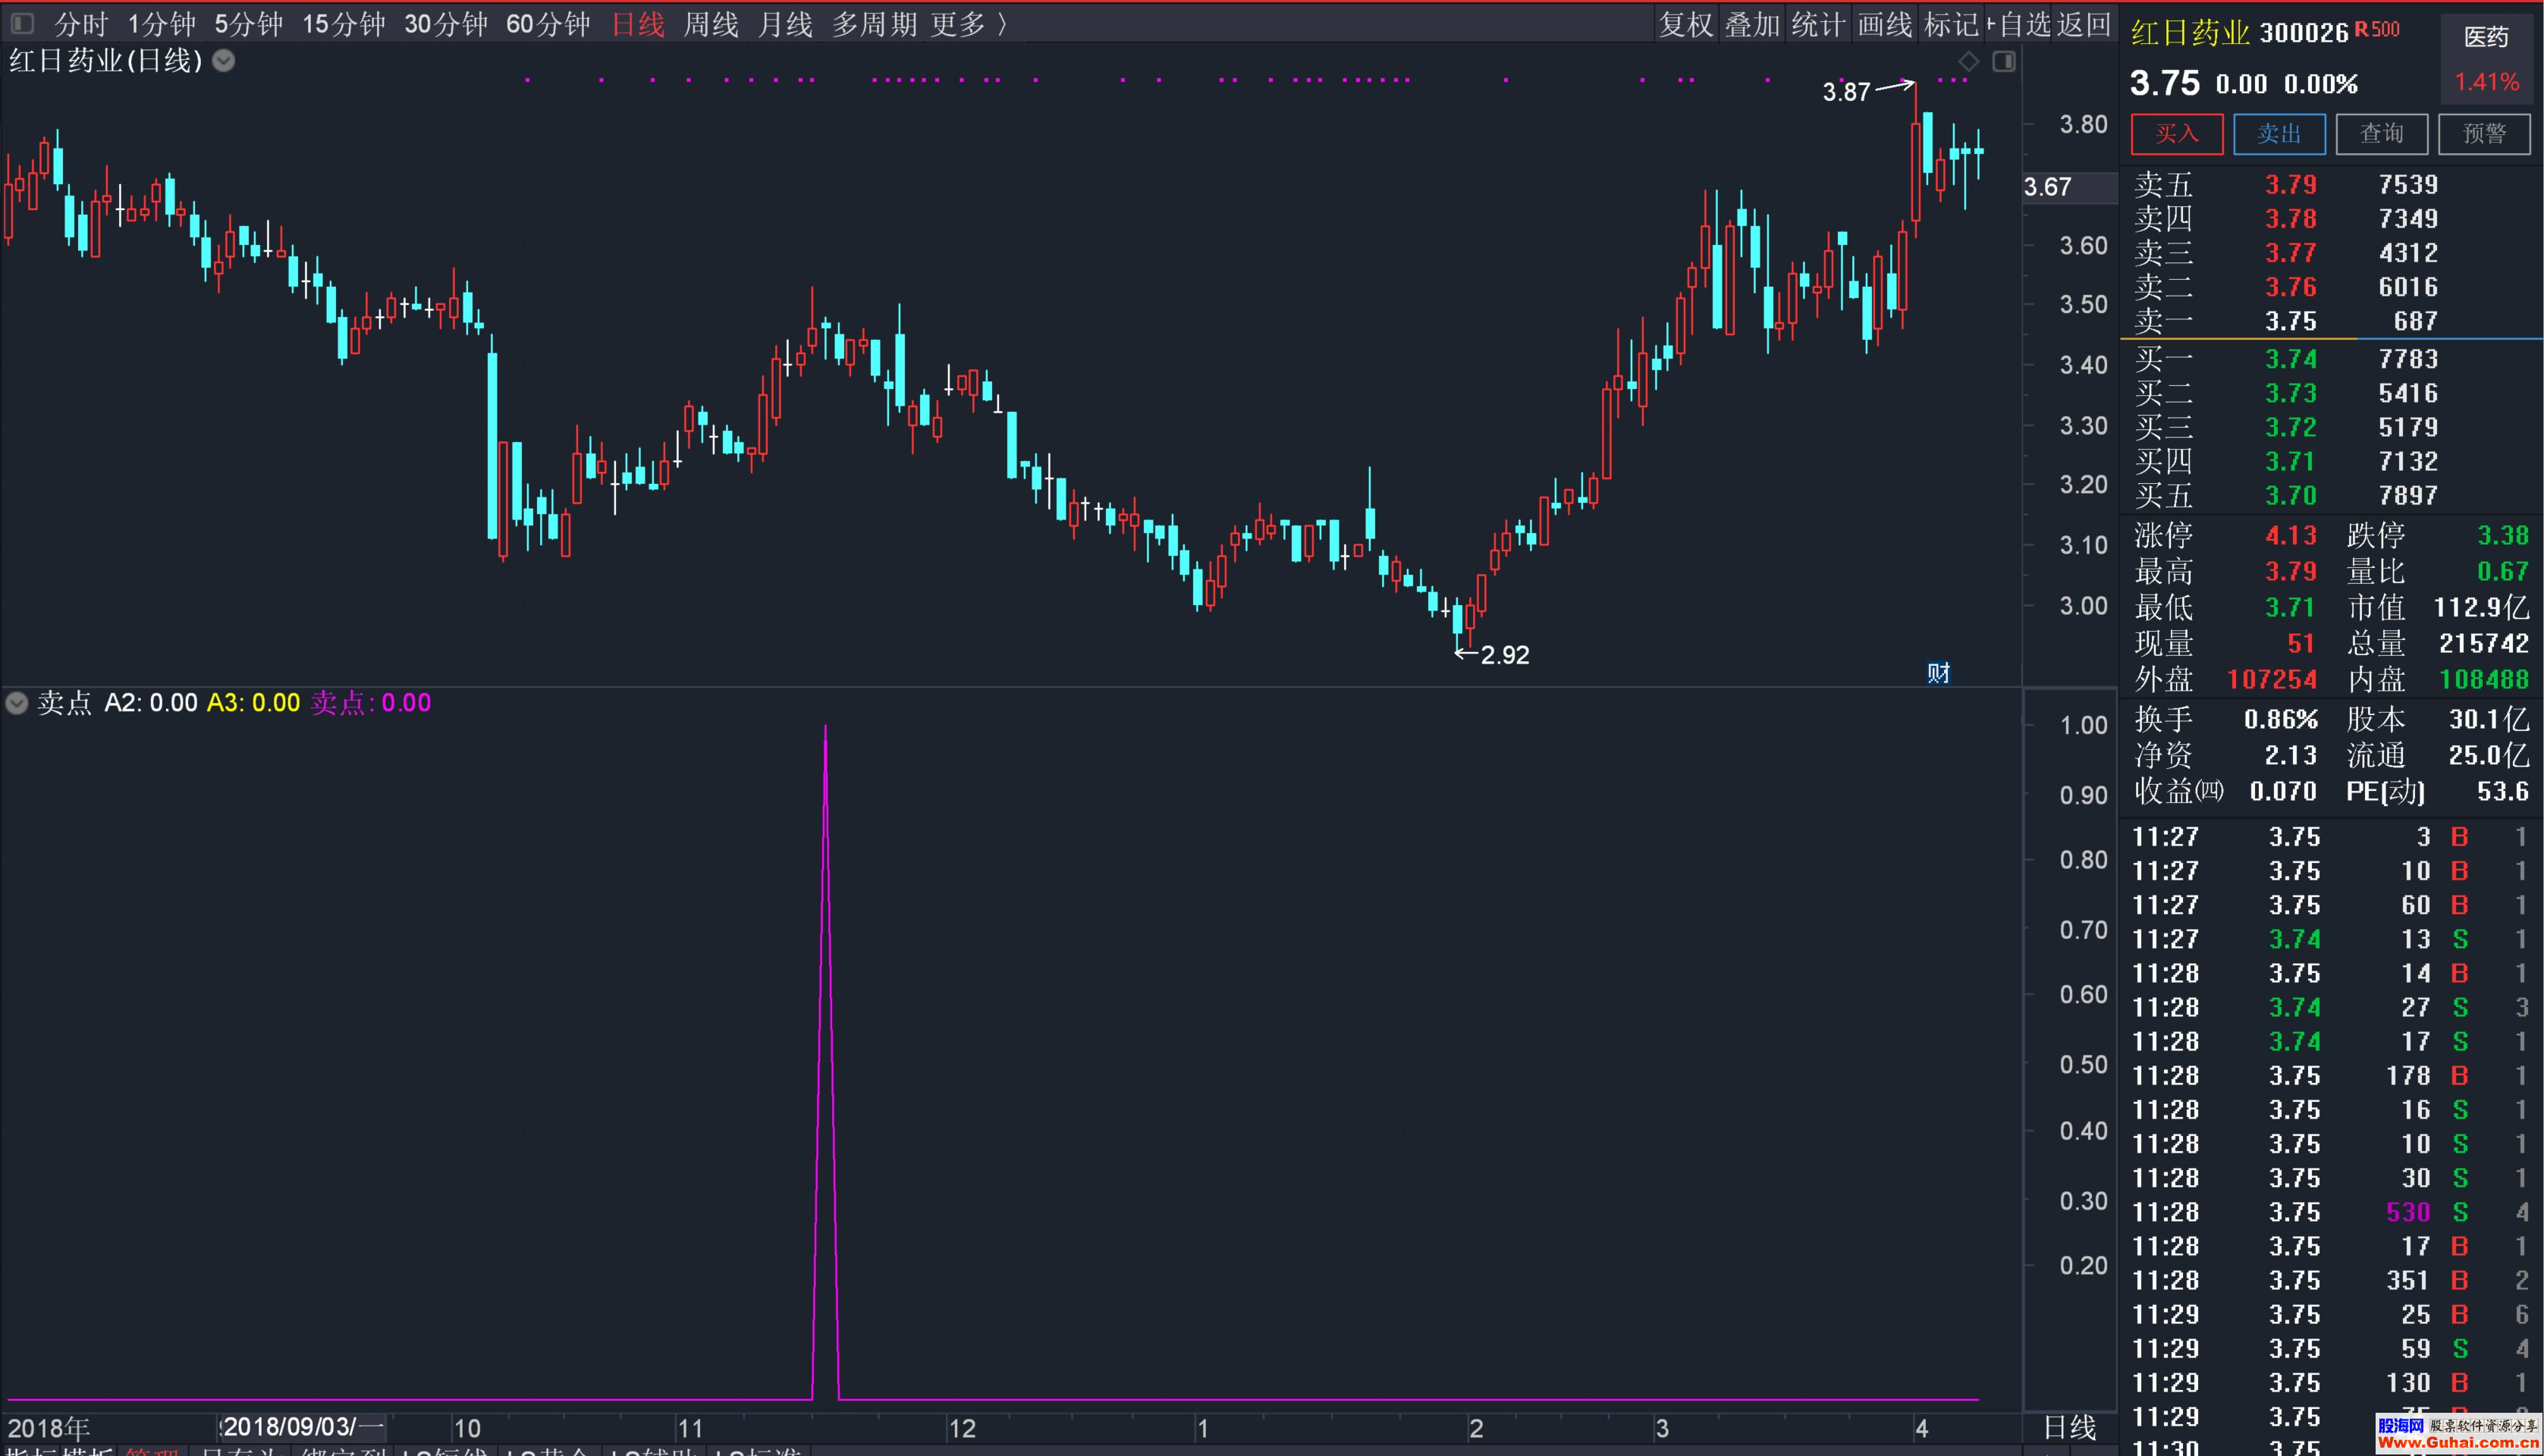This screenshot has height=1456, width=2544.
Task: Click the 3.87 high price label
Action: coord(1845,92)
